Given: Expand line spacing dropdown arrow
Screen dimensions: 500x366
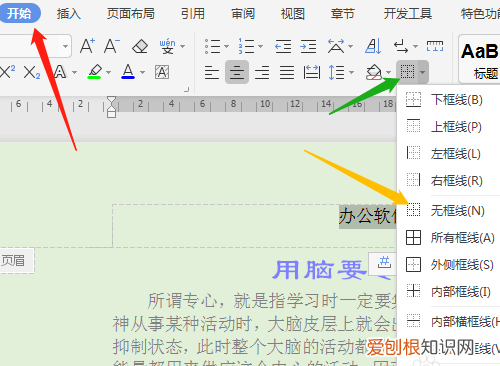Looking at the screenshot, I should coord(351,72).
